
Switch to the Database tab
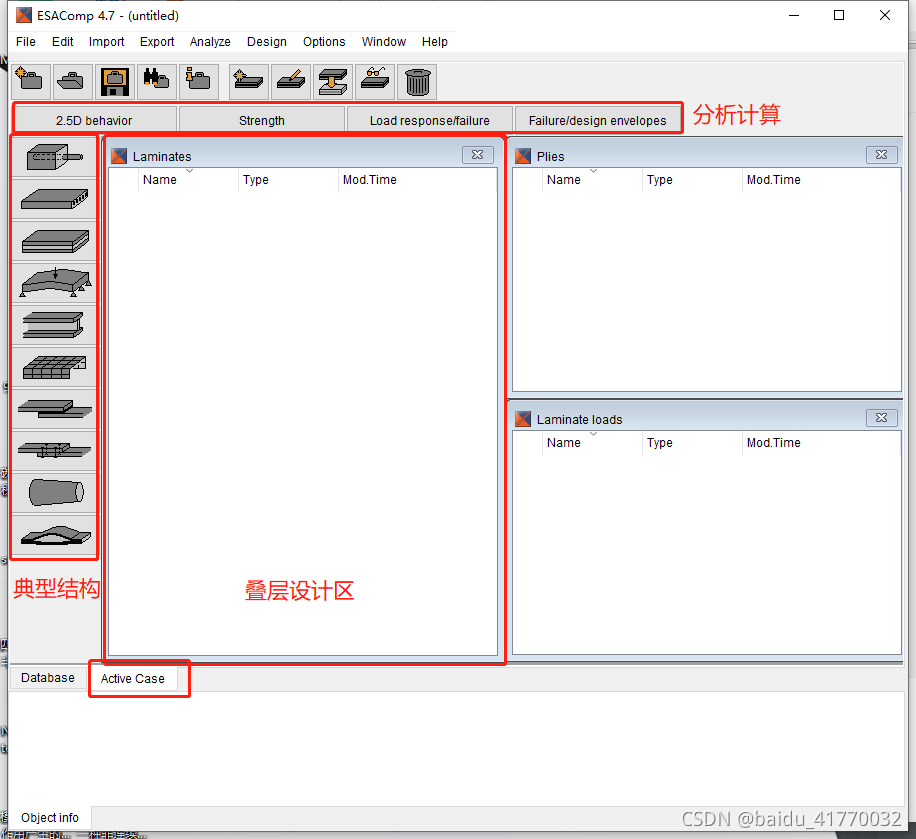click(48, 678)
